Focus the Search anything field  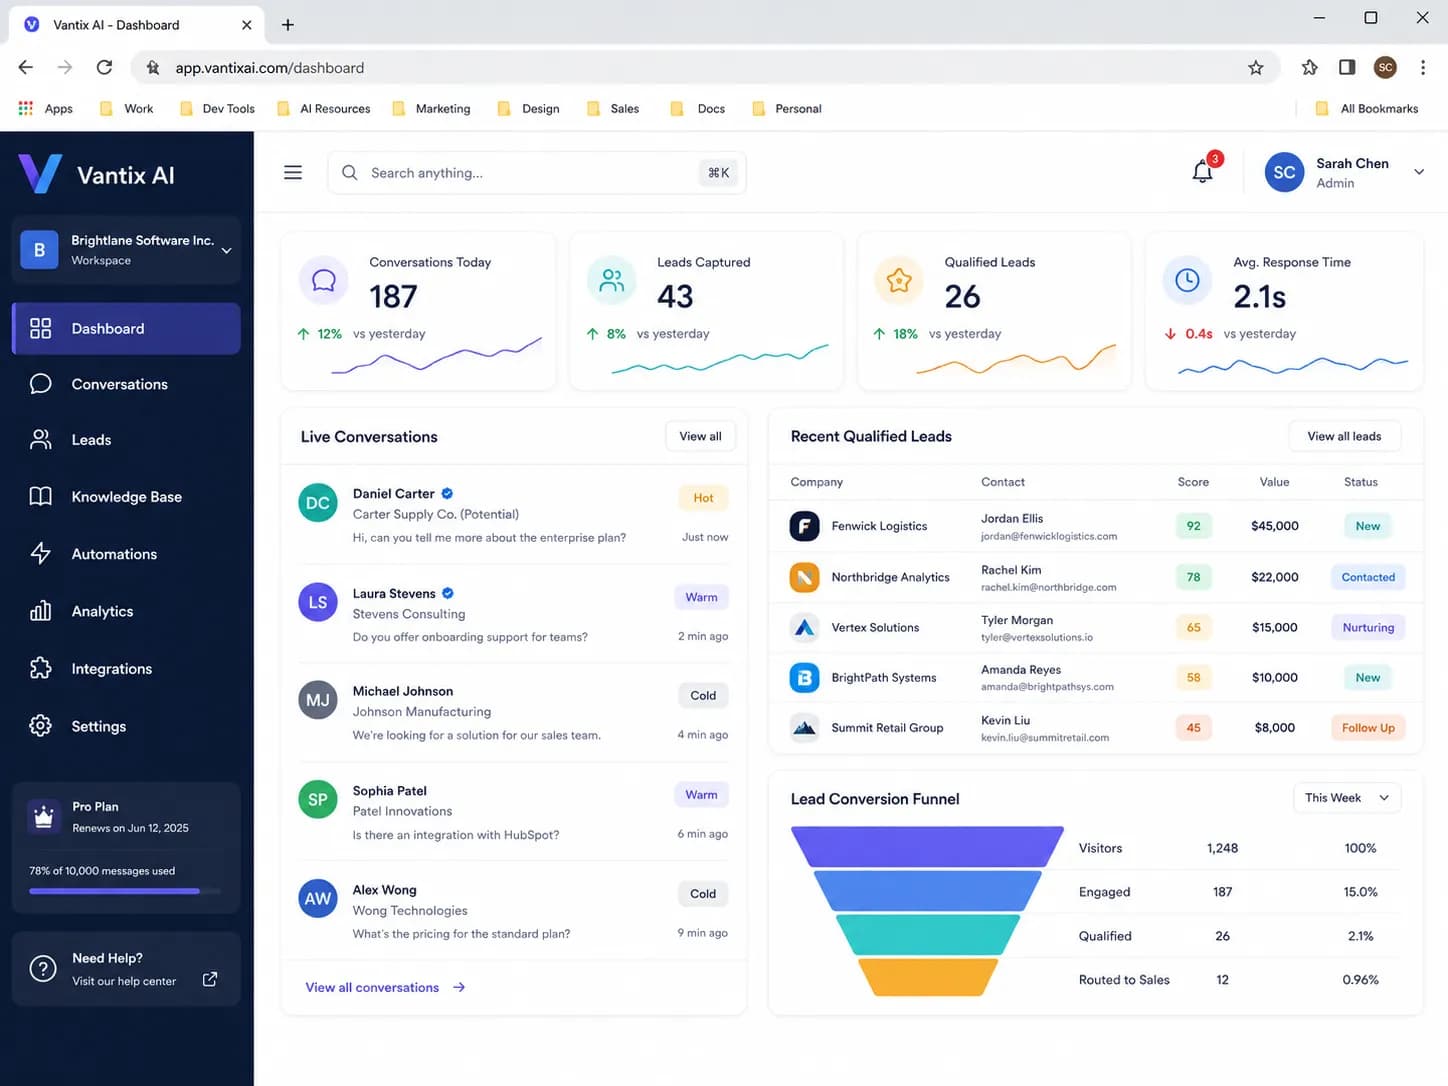536,172
